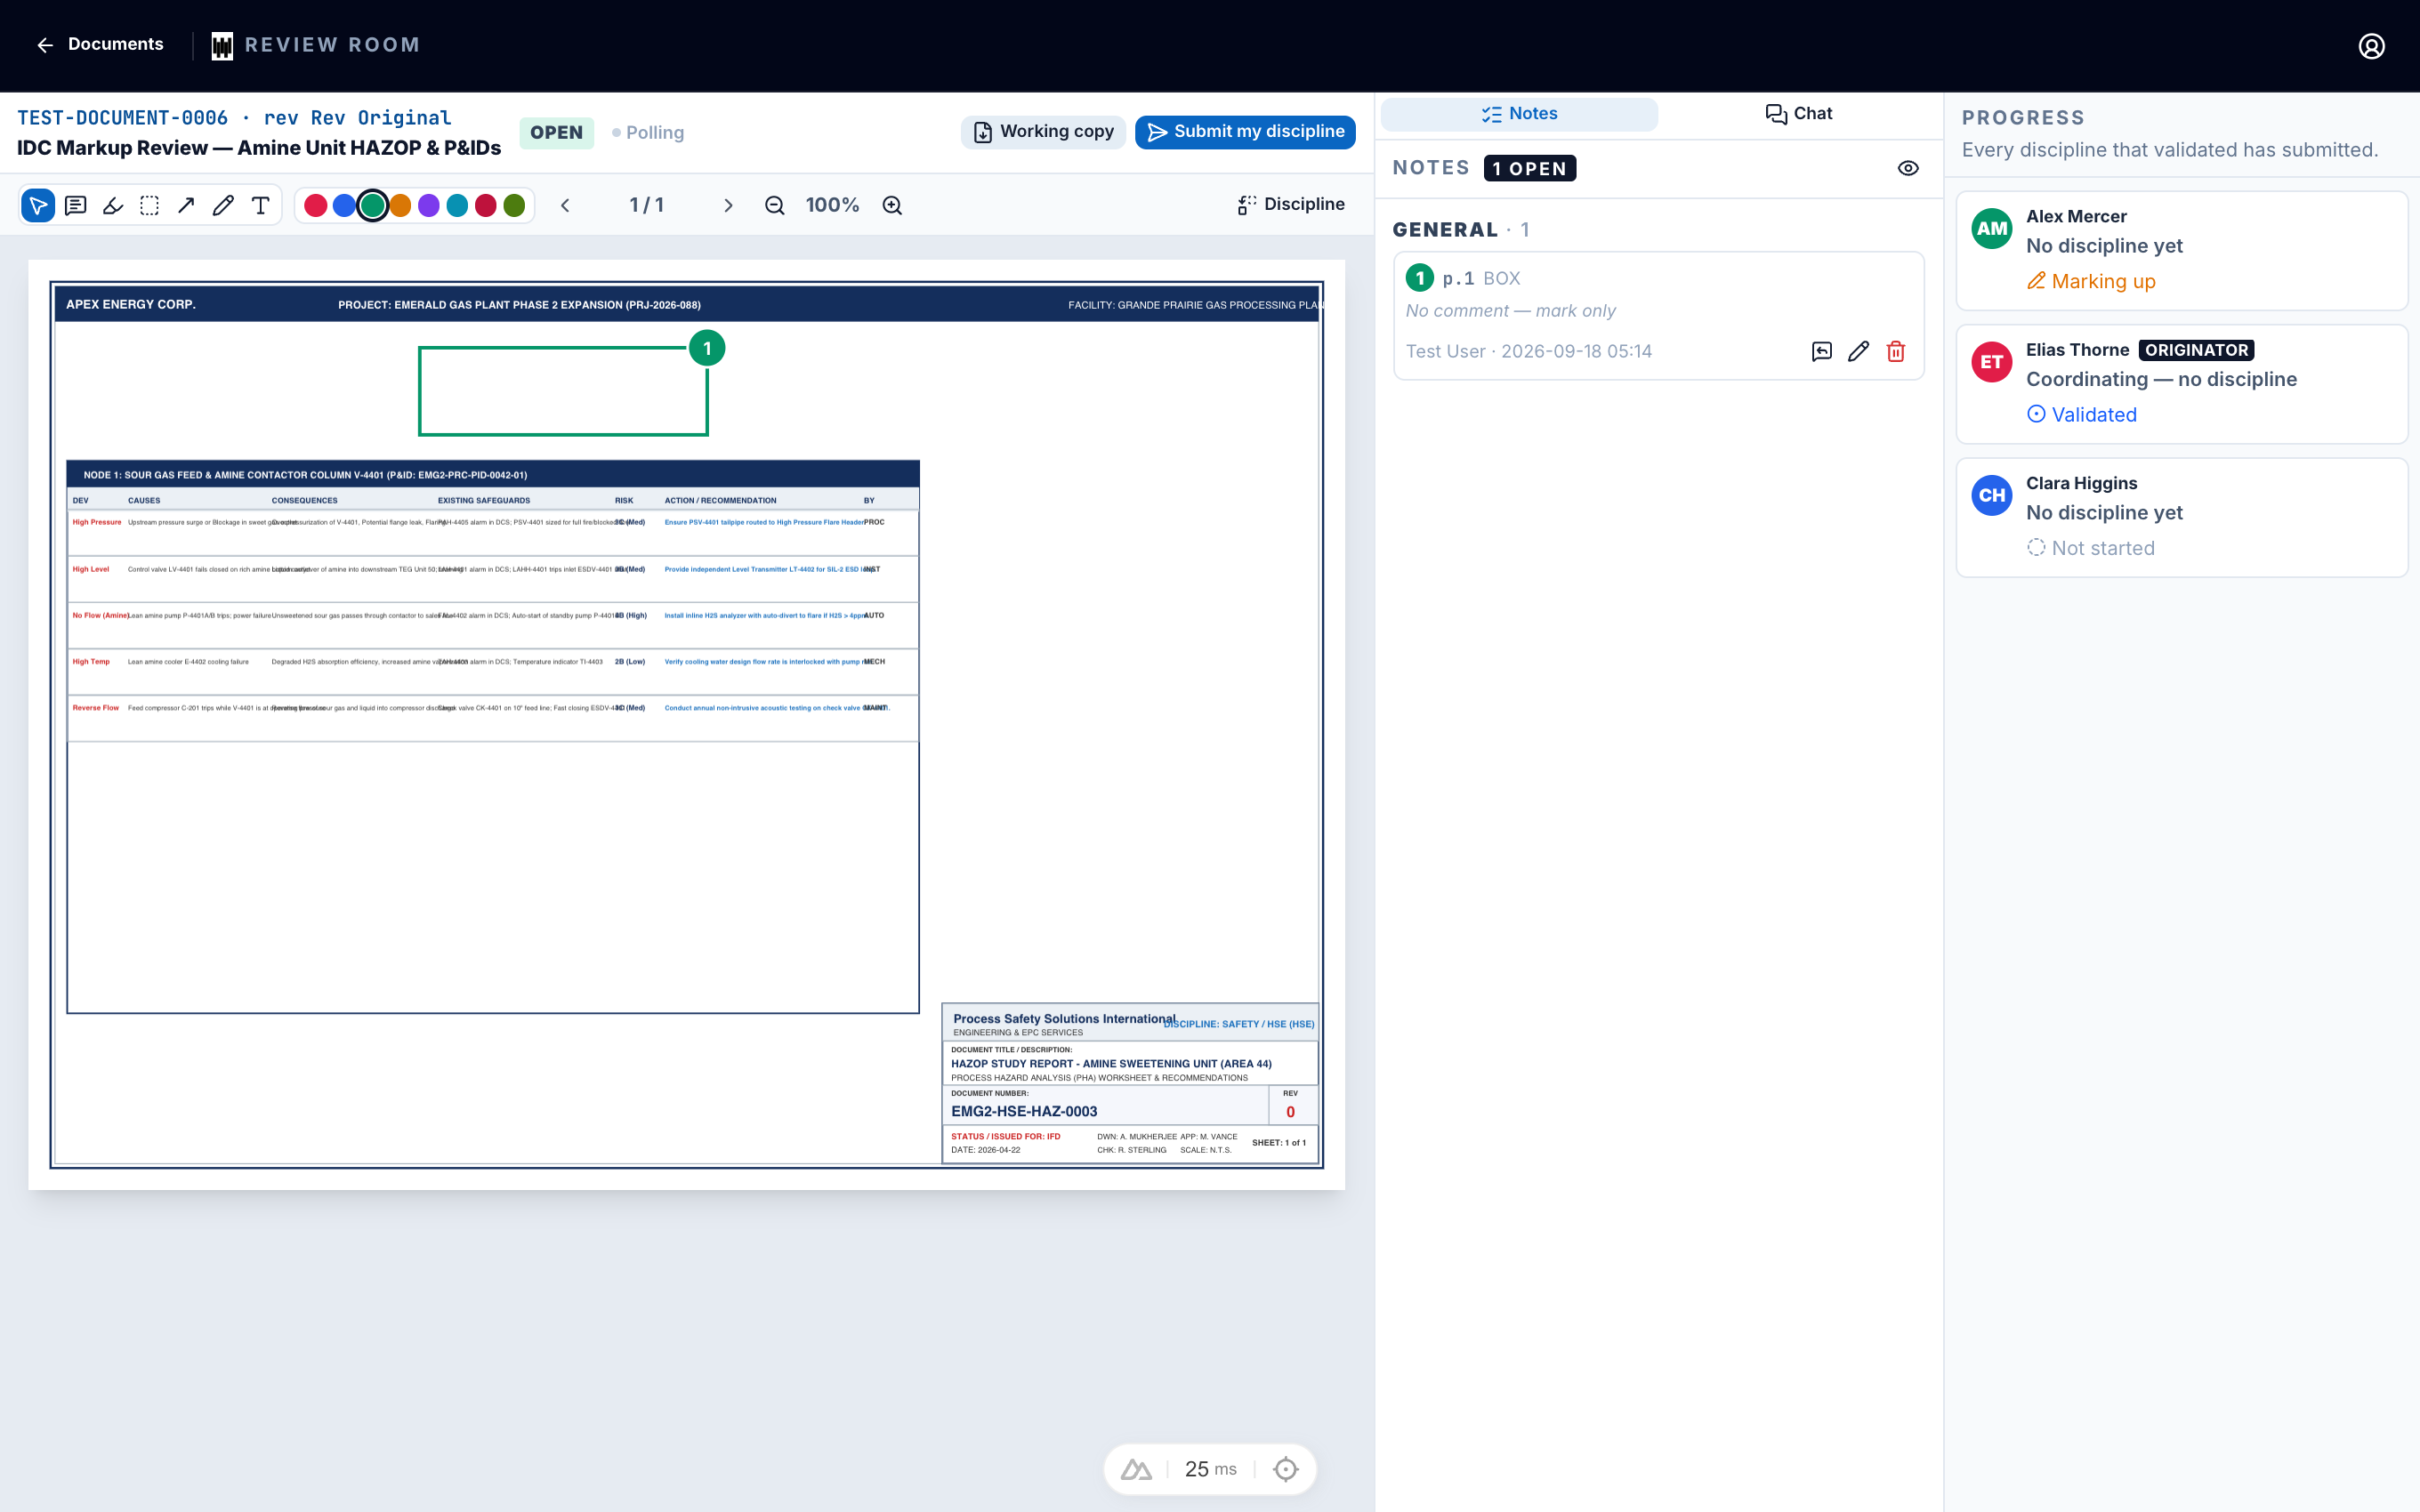Go to next page
The width and height of the screenshot is (2420, 1512).
coord(728,205)
